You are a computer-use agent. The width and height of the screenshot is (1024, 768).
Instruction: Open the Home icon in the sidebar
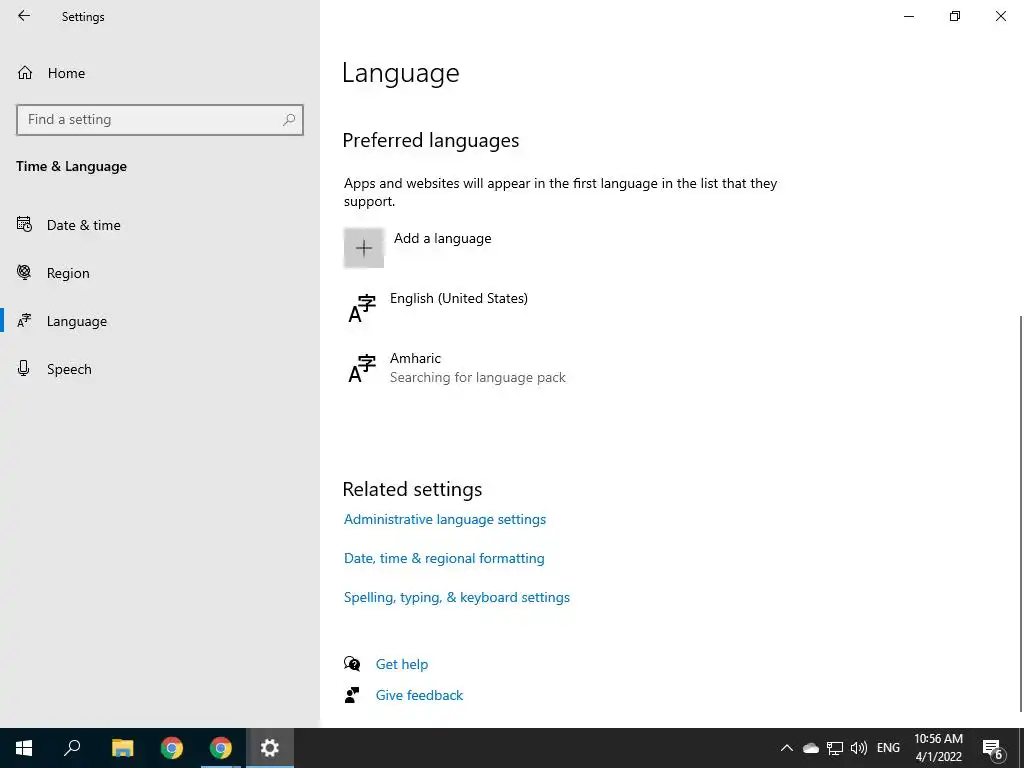click(x=25, y=72)
